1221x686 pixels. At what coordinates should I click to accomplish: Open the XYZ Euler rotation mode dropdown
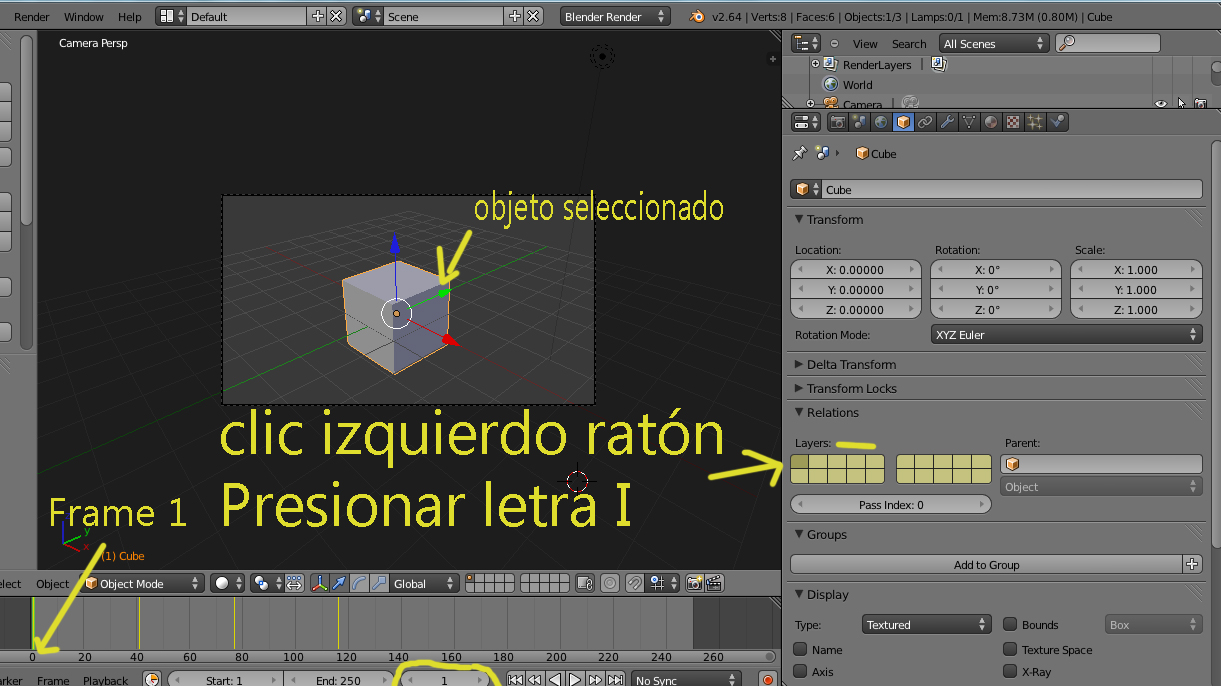(x=1066, y=335)
